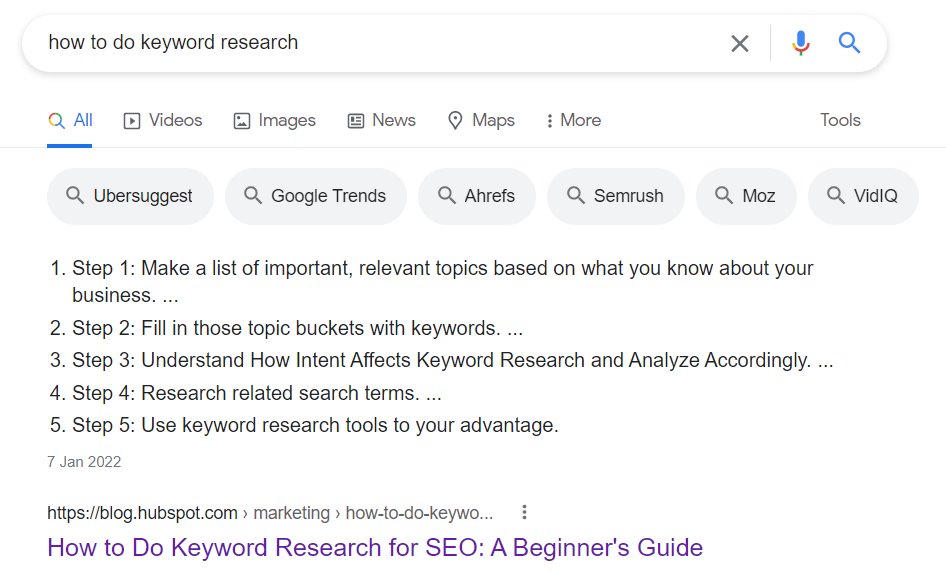Choose the Ahrefs related search chip
The image size is (946, 572).
click(477, 196)
